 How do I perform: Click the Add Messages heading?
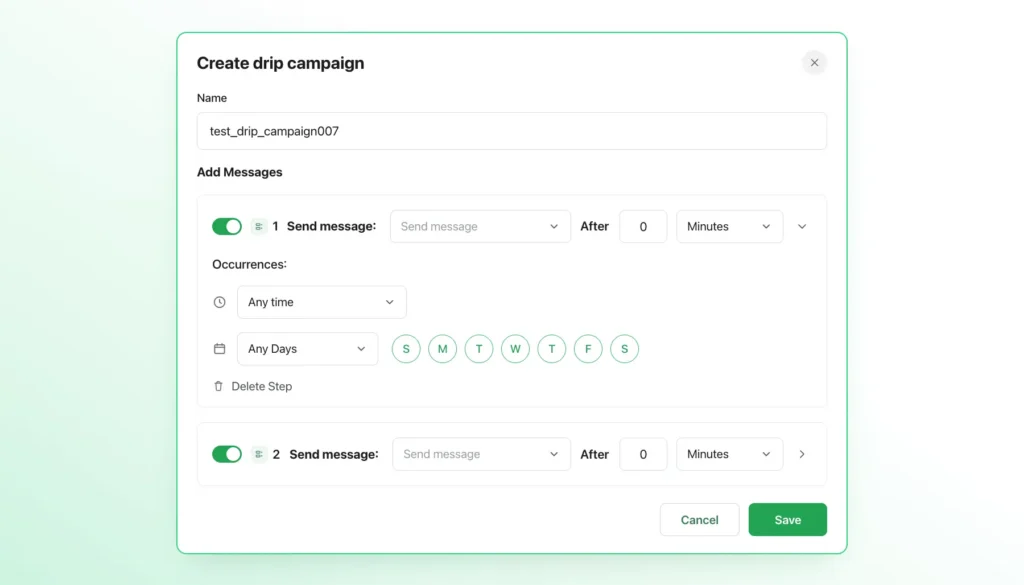240,172
